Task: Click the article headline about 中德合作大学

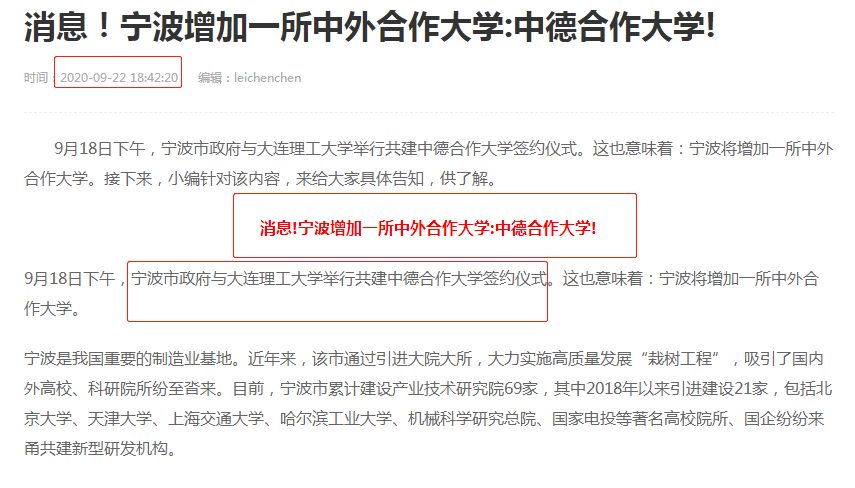Action: pos(369,26)
